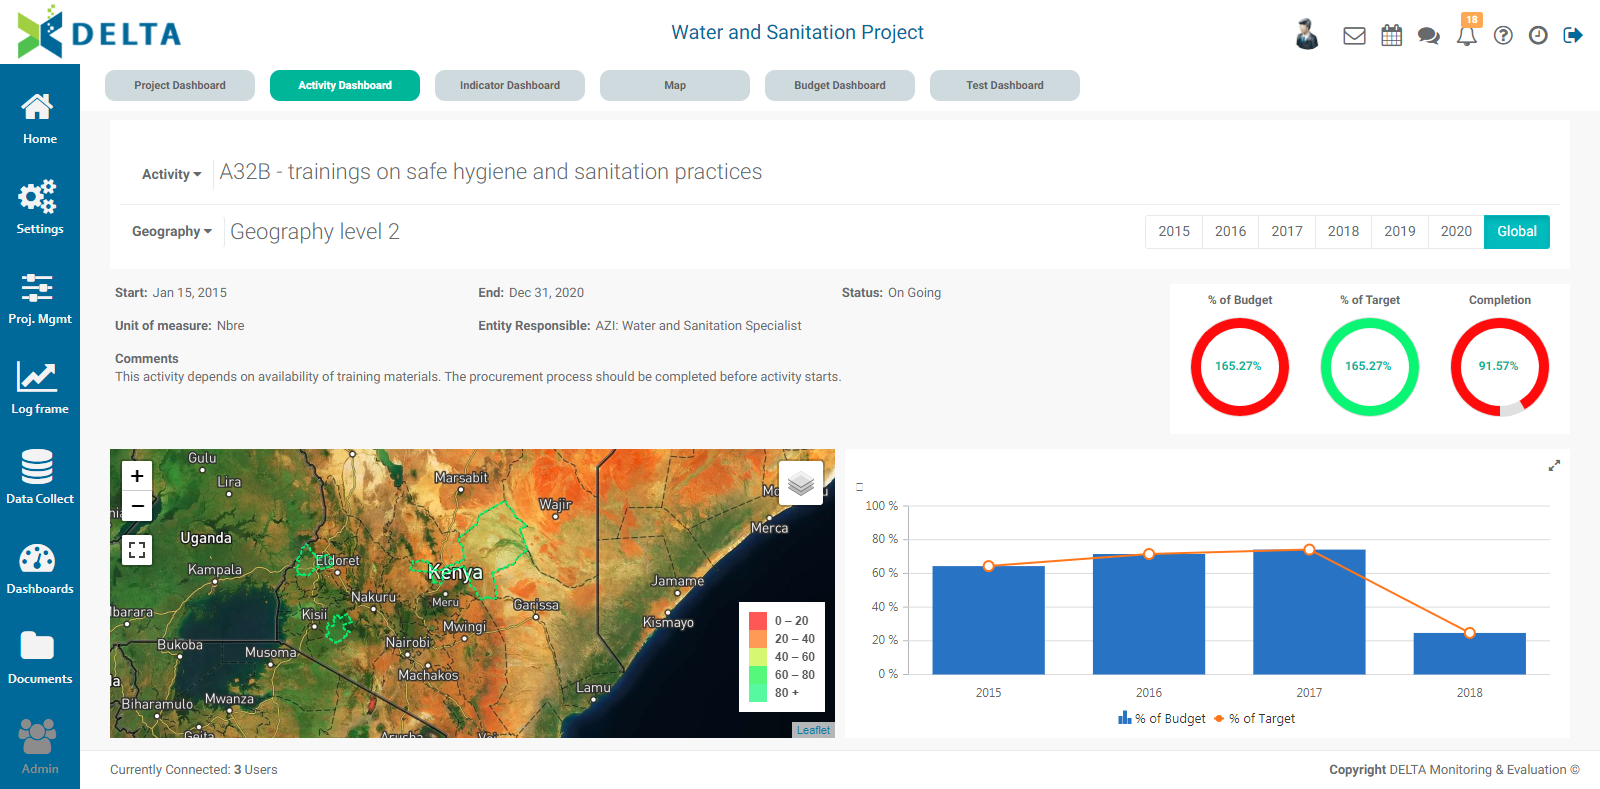Screen dimensions: 1600x789
Task: Click the Status On Going text
Action: point(891,293)
